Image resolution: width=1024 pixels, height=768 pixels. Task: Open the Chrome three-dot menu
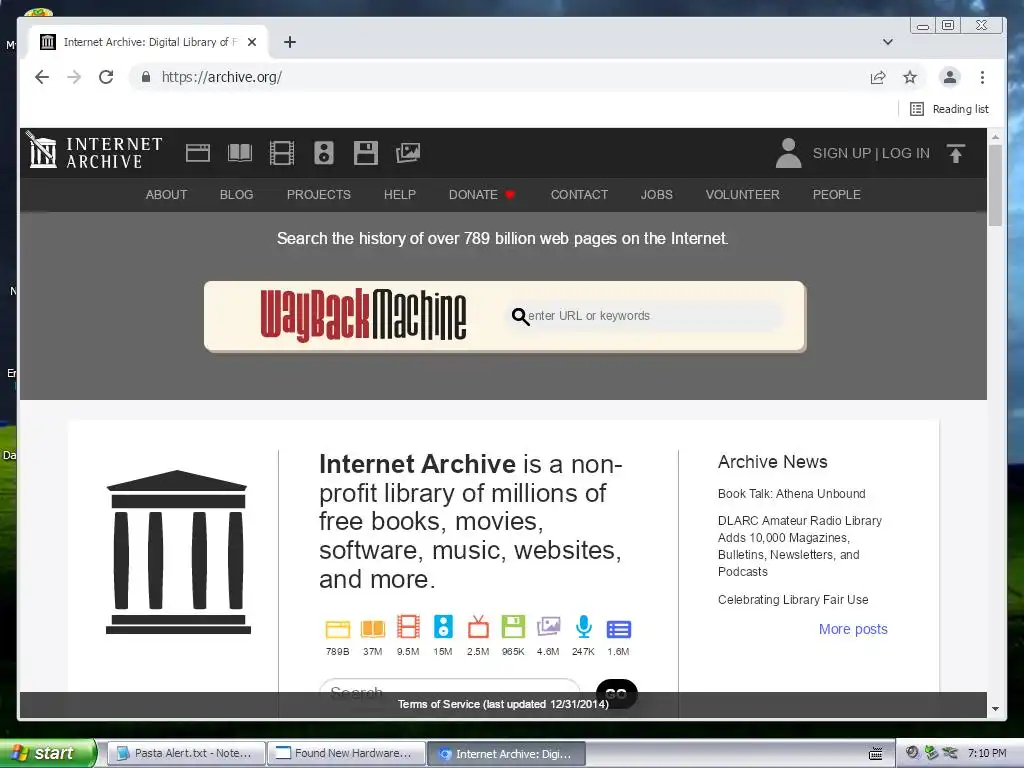[982, 77]
